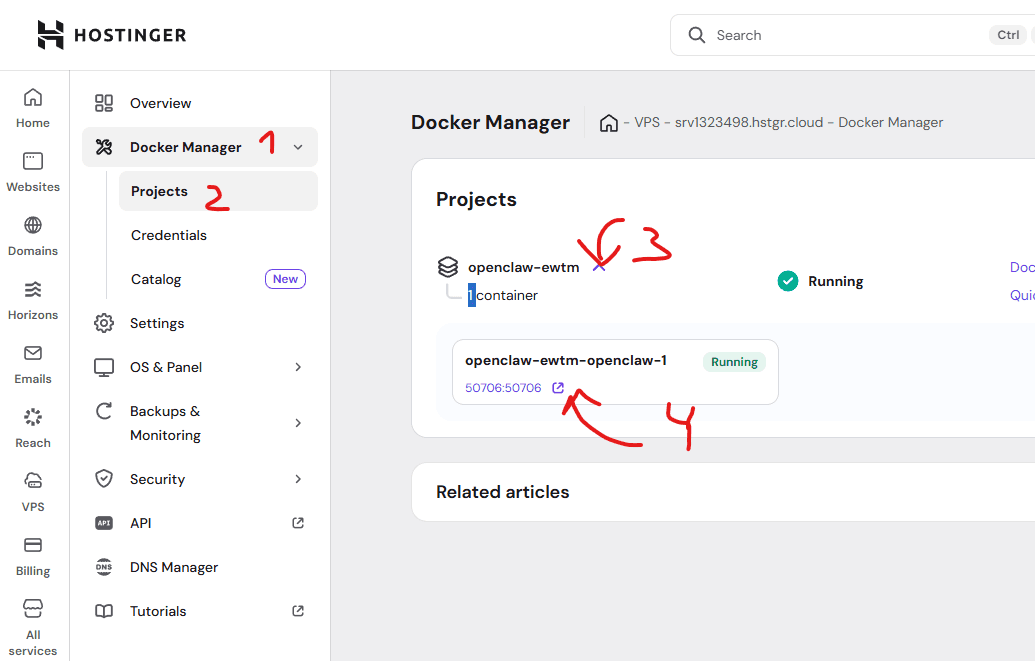Screen dimensions: 1035x661
Task: Open the openclaw-ewtm-openclaw-1 container card
Action: click(615, 372)
